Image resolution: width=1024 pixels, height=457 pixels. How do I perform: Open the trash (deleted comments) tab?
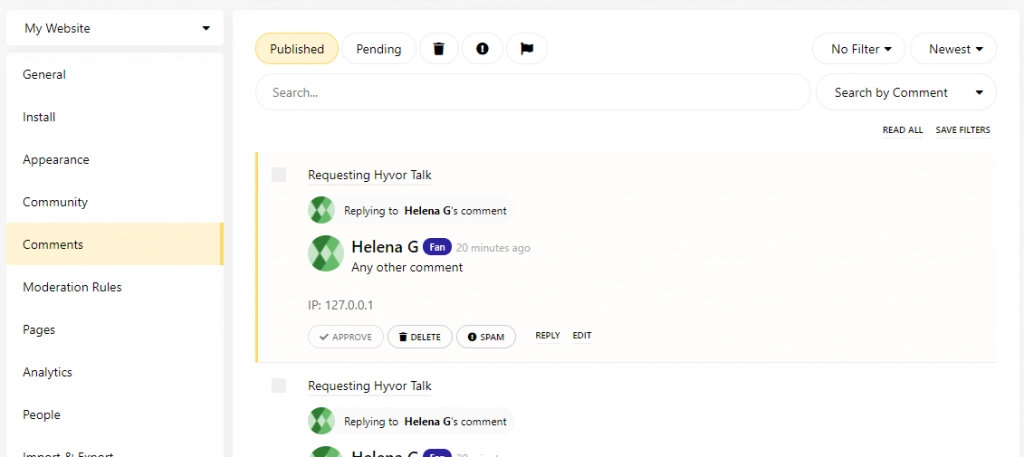439,49
